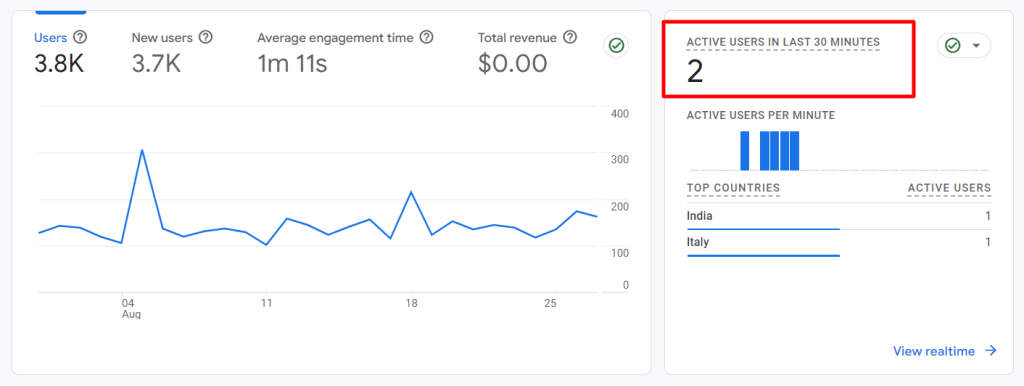1024x386 pixels.
Task: Open help icon beside Total revenue
Action: tap(570, 37)
